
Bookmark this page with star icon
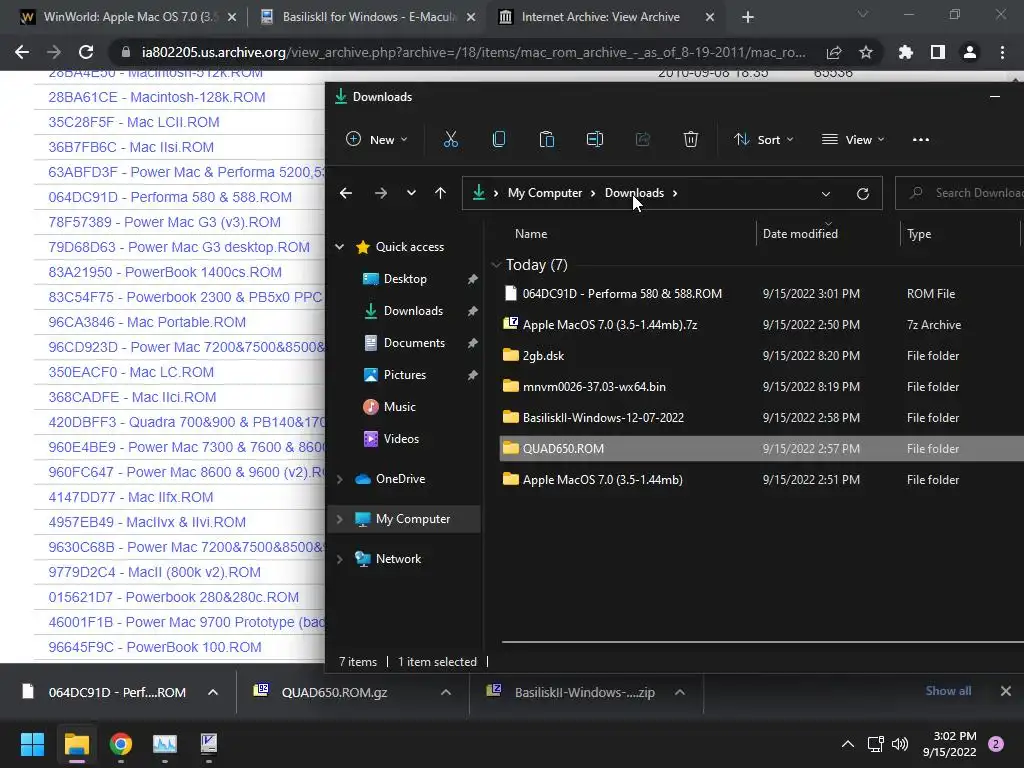click(x=866, y=52)
